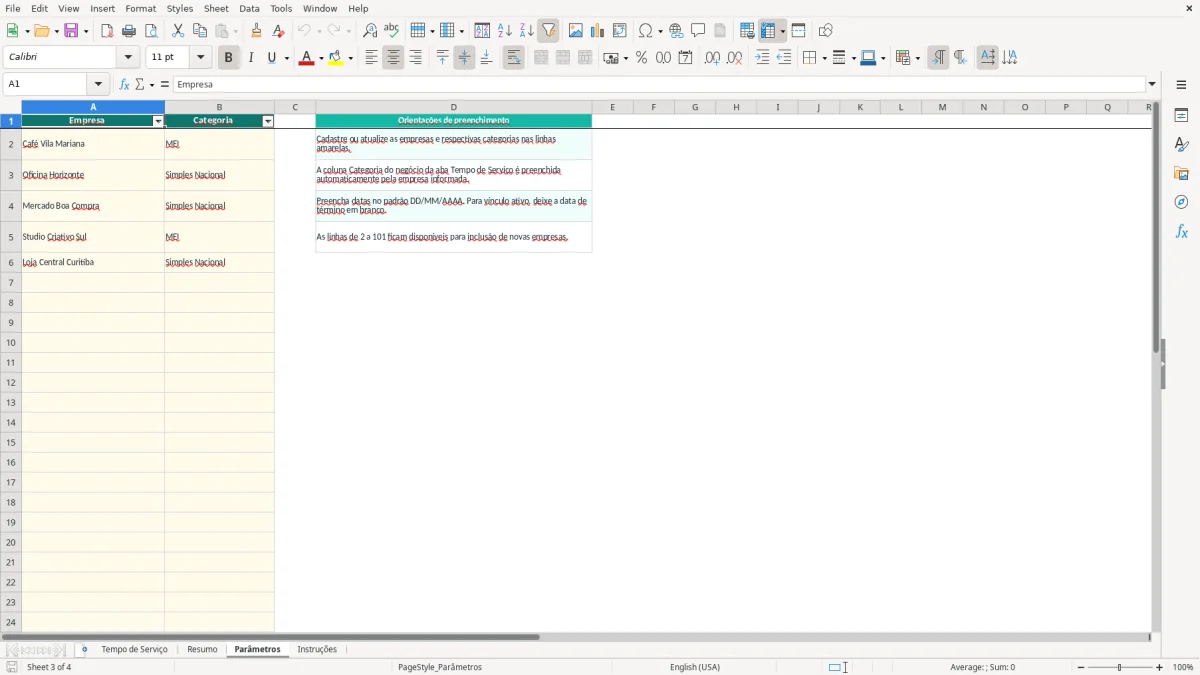Click the column D header
This screenshot has height=675, width=1200.
click(453, 107)
